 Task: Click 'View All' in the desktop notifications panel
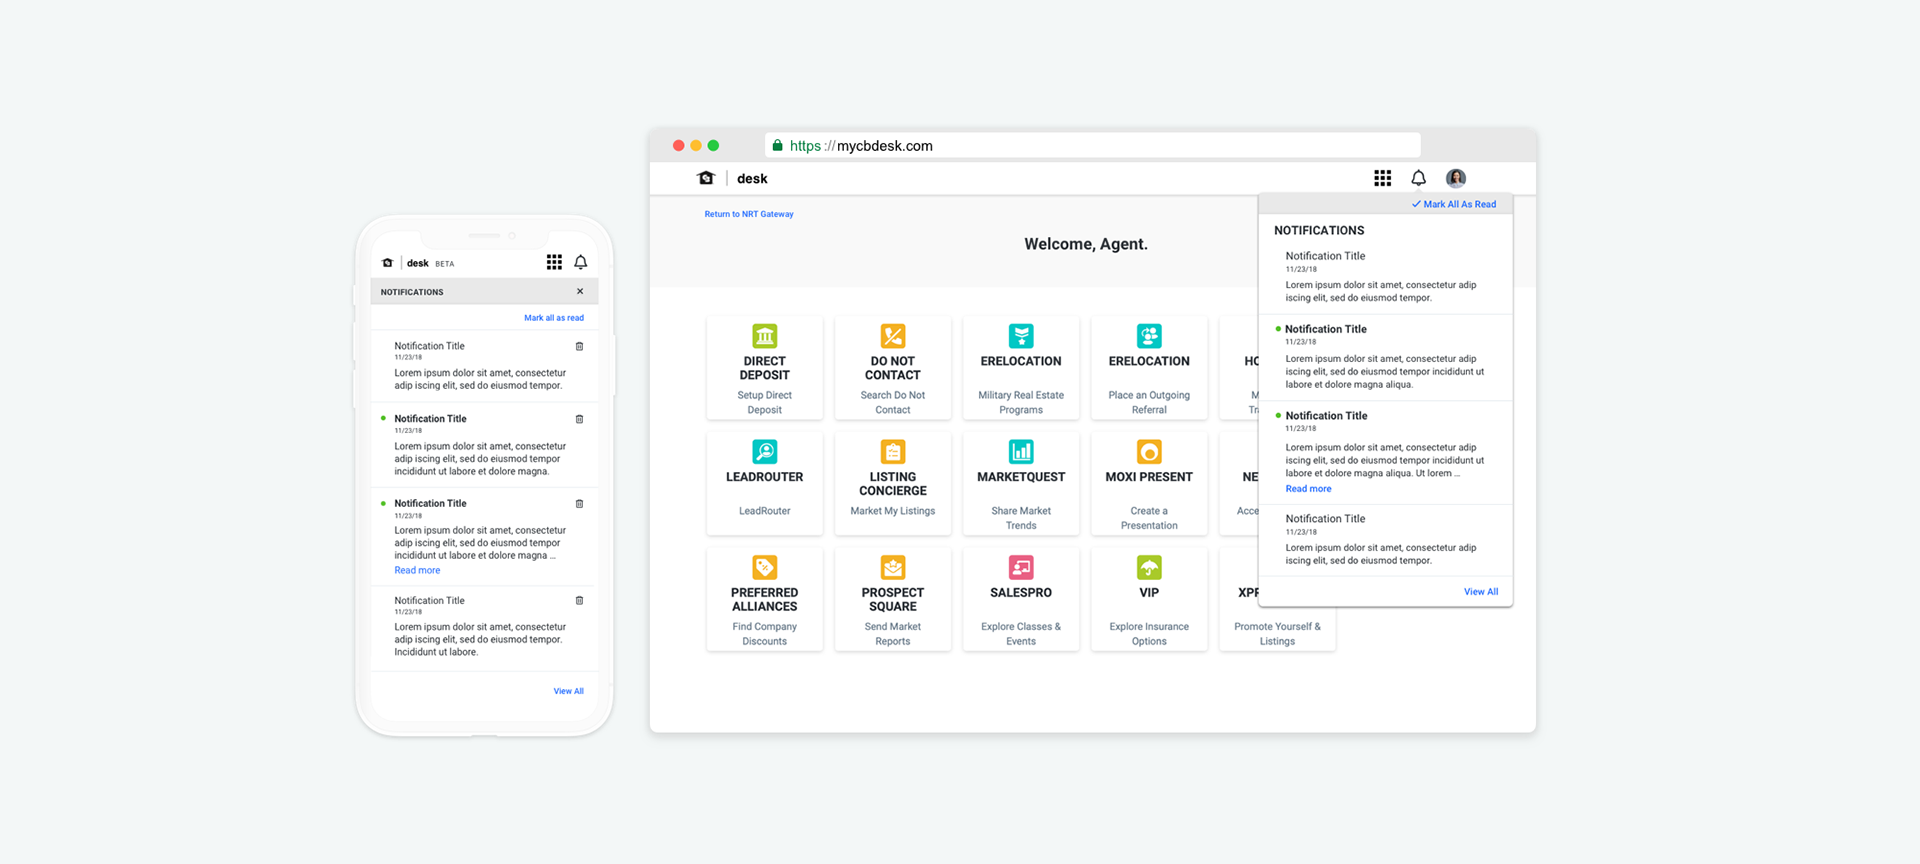pos(1481,592)
